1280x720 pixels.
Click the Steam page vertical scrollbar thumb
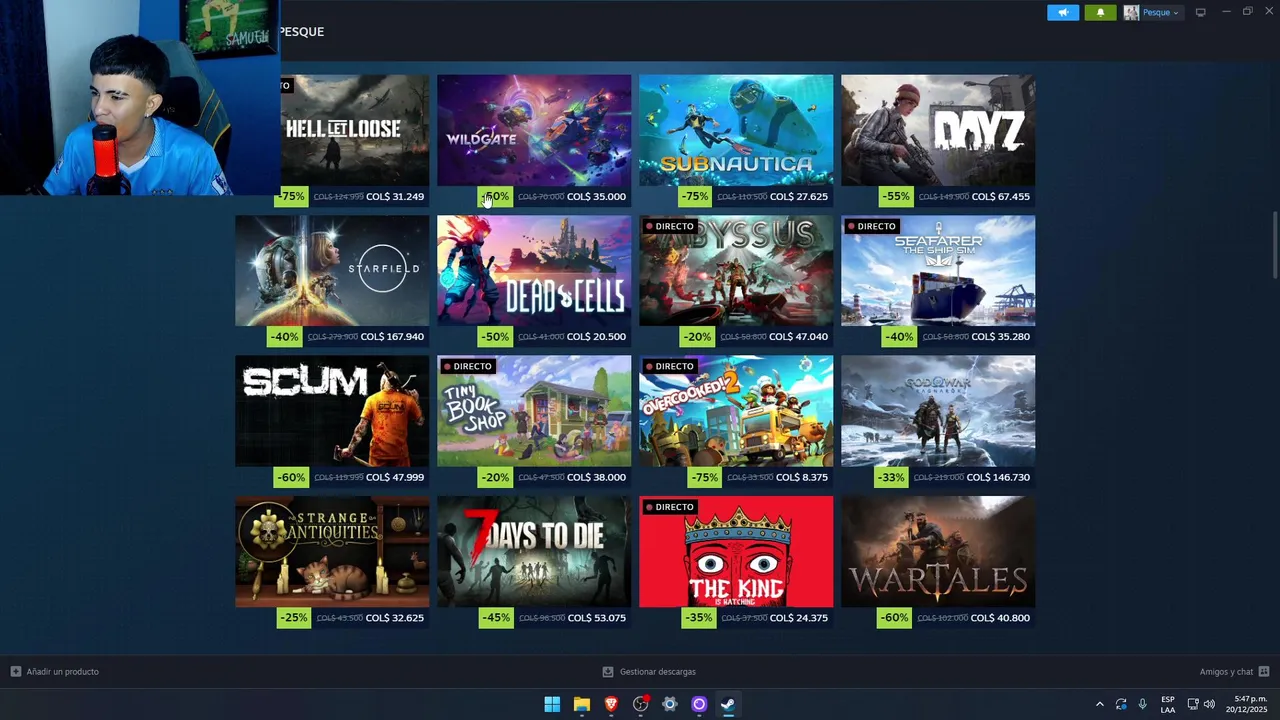[1274, 245]
